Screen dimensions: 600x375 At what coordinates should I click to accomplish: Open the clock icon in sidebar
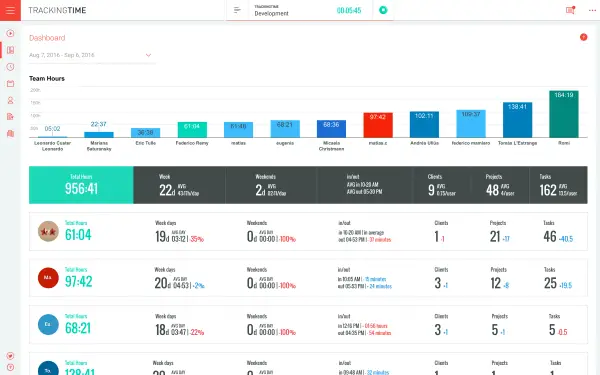10,67
